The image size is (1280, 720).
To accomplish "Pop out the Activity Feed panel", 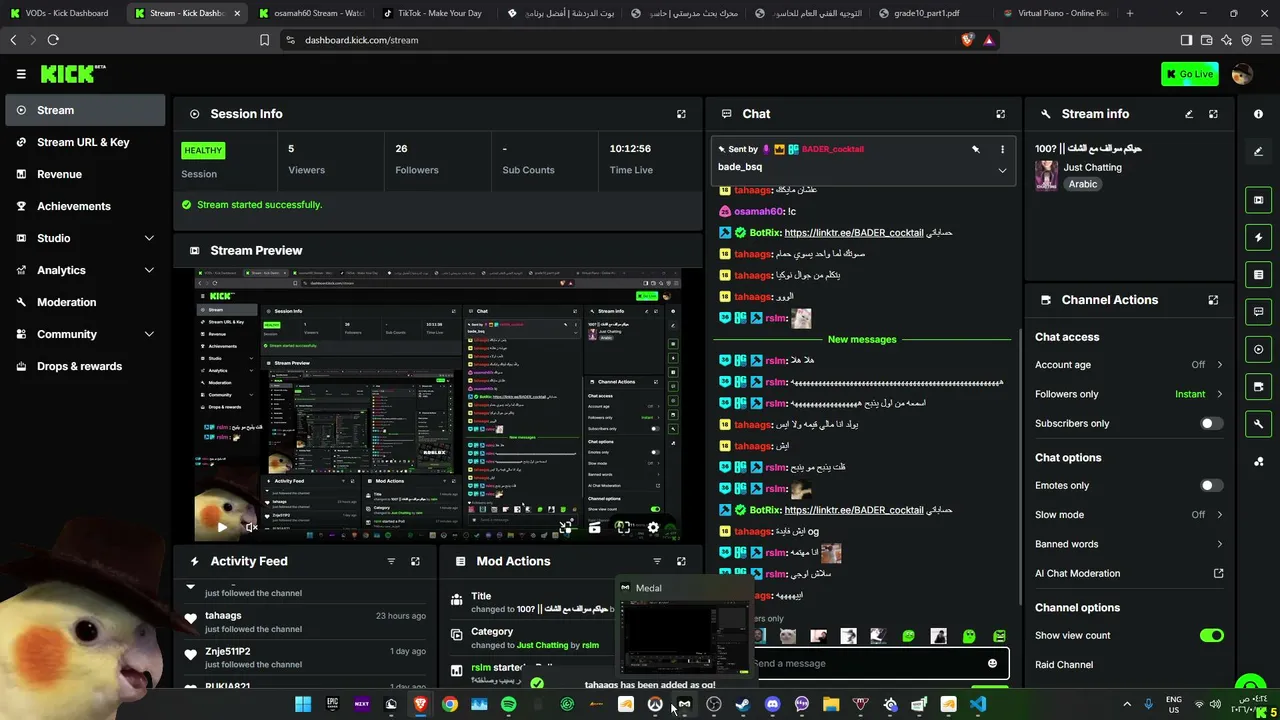I will 415,562.
